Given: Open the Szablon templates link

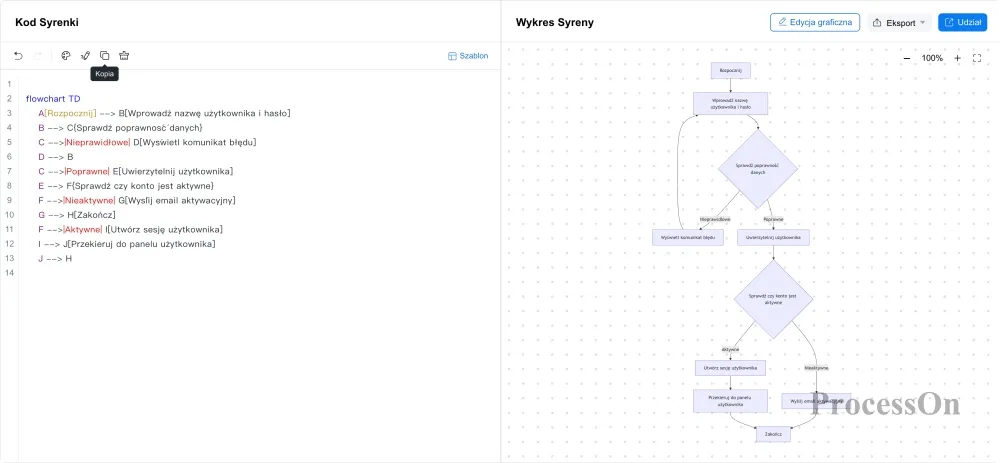Looking at the screenshot, I should [x=468, y=56].
